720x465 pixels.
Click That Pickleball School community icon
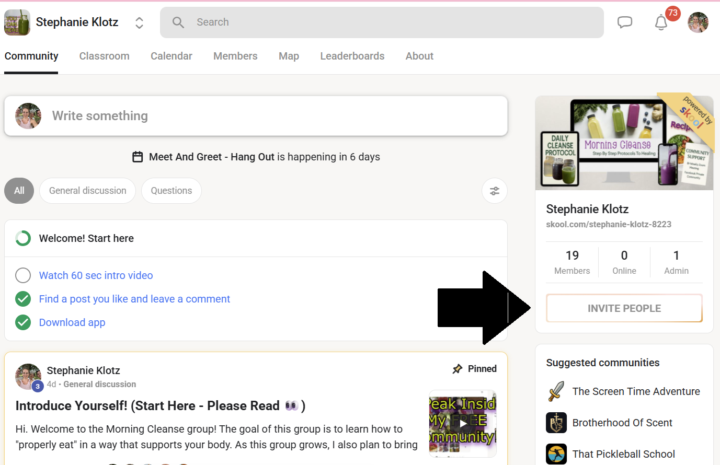tap(556, 453)
